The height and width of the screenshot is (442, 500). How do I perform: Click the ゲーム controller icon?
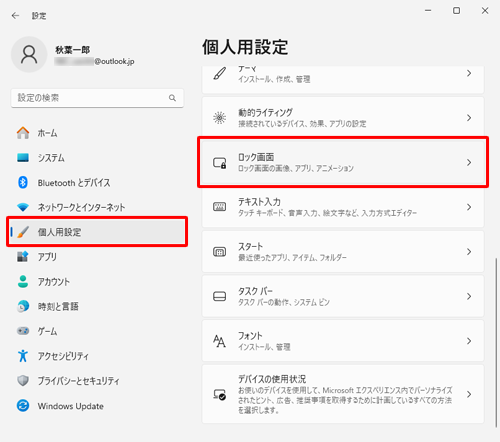(23, 331)
